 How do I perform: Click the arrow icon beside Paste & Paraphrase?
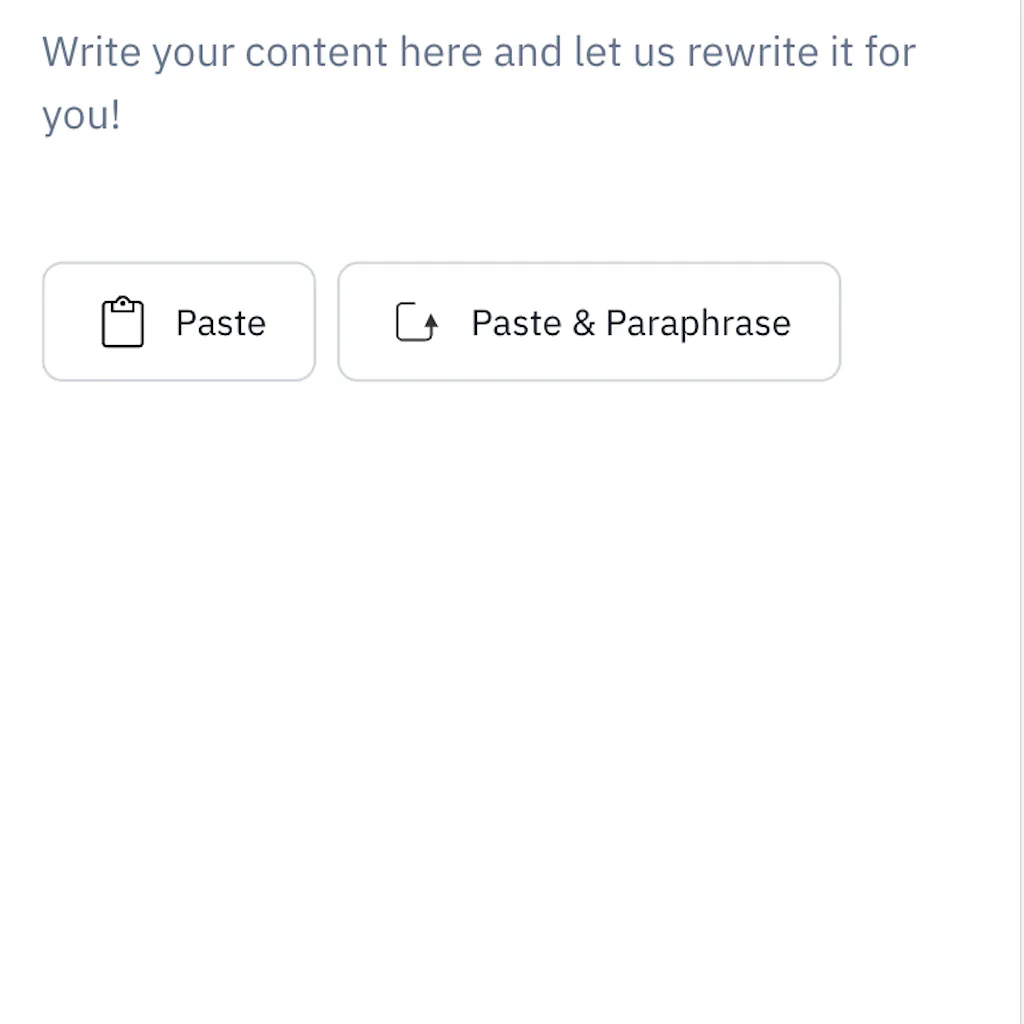click(417, 323)
